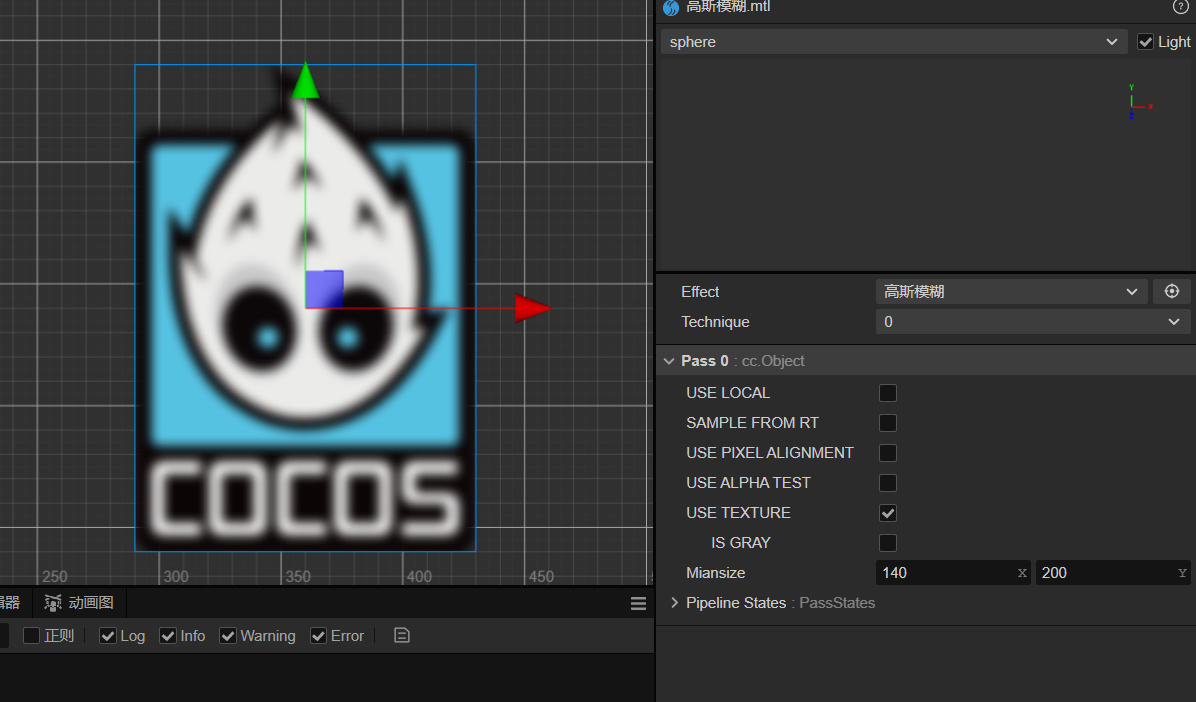Open the console panel hamburger menu
This screenshot has width=1196, height=702.
point(638,604)
